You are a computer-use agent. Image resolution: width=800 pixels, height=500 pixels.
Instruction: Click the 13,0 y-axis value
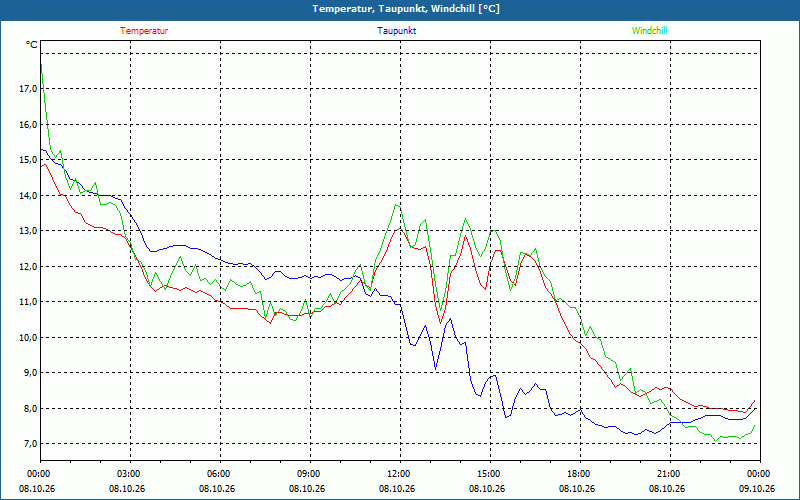point(28,231)
